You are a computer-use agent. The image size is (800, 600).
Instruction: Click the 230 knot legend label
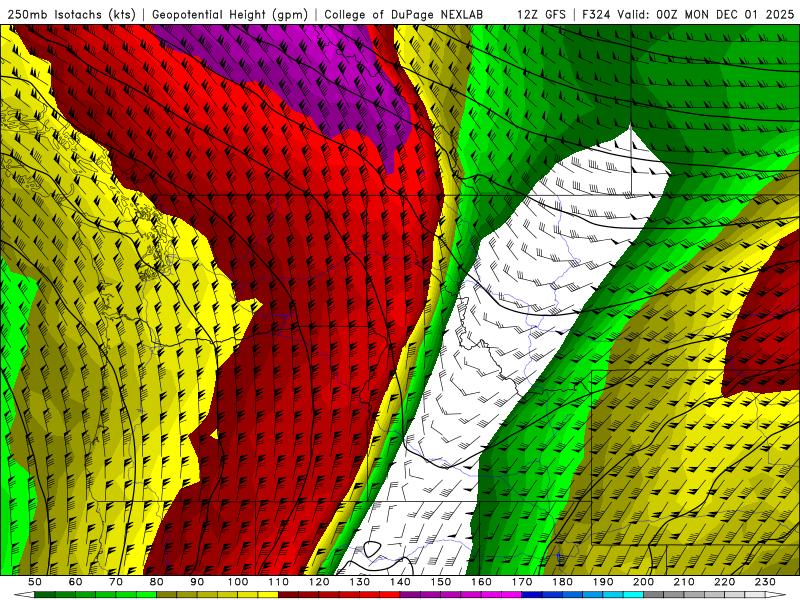tap(765, 582)
